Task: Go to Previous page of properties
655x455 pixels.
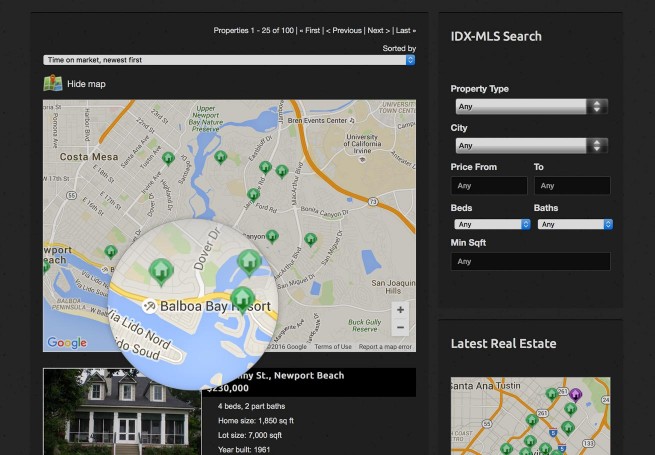Action: [x=344, y=31]
